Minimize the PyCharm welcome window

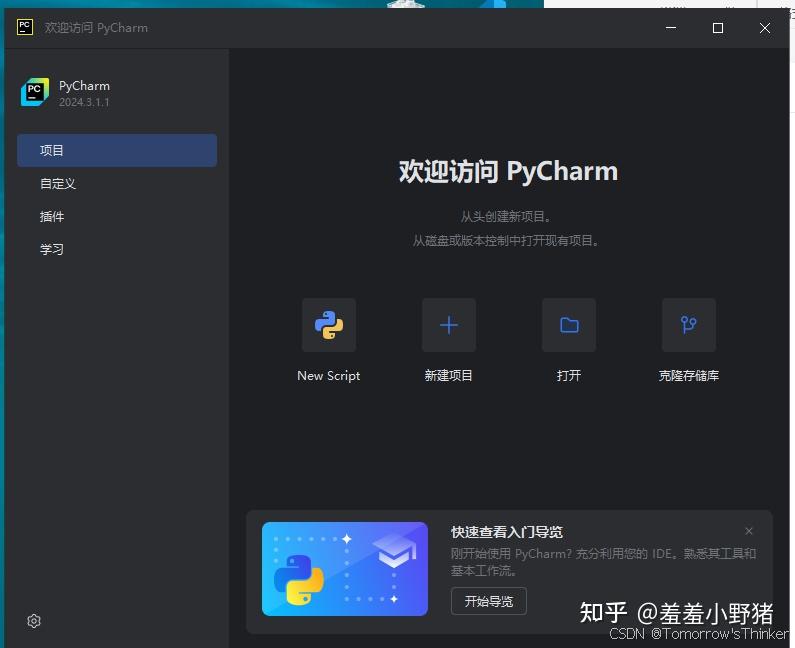tap(671, 28)
